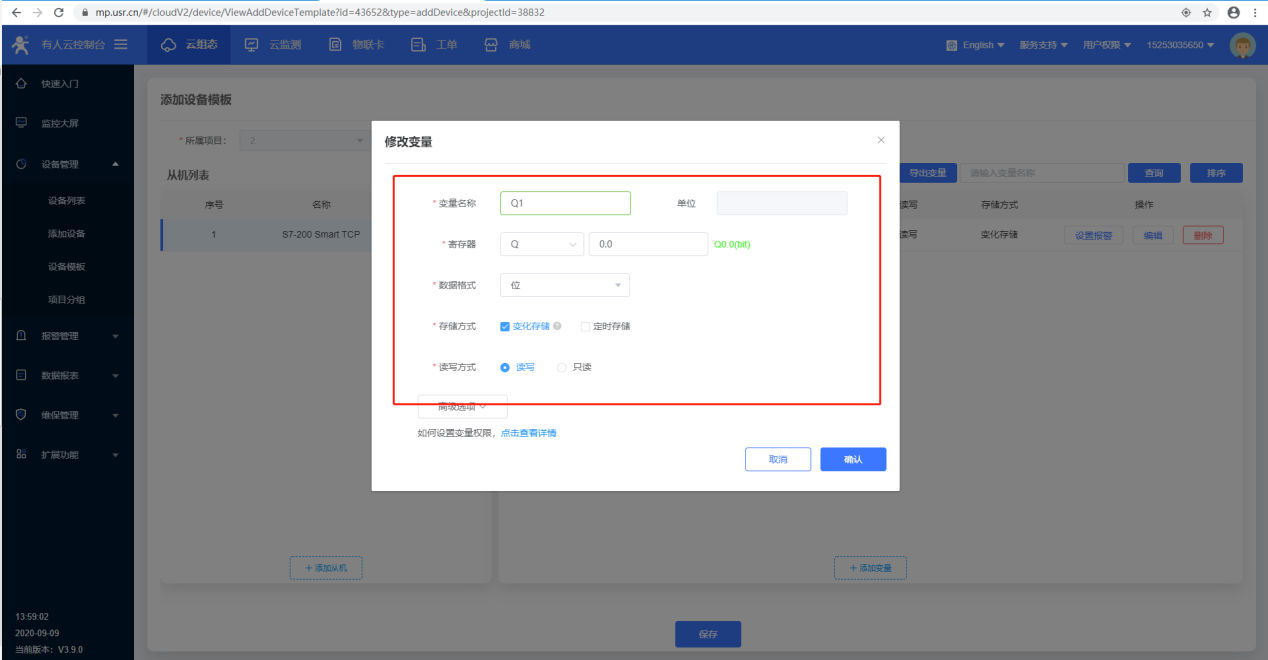Viewport: 1268px width, 660px height.
Task: Open 物联卡 in top navigation
Action: tap(357, 45)
